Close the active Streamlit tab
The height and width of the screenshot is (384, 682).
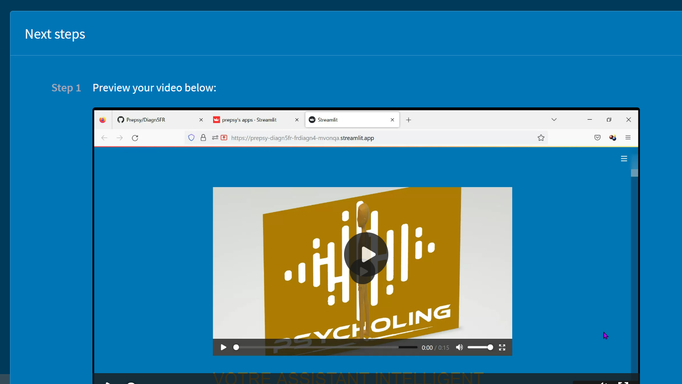click(x=392, y=120)
